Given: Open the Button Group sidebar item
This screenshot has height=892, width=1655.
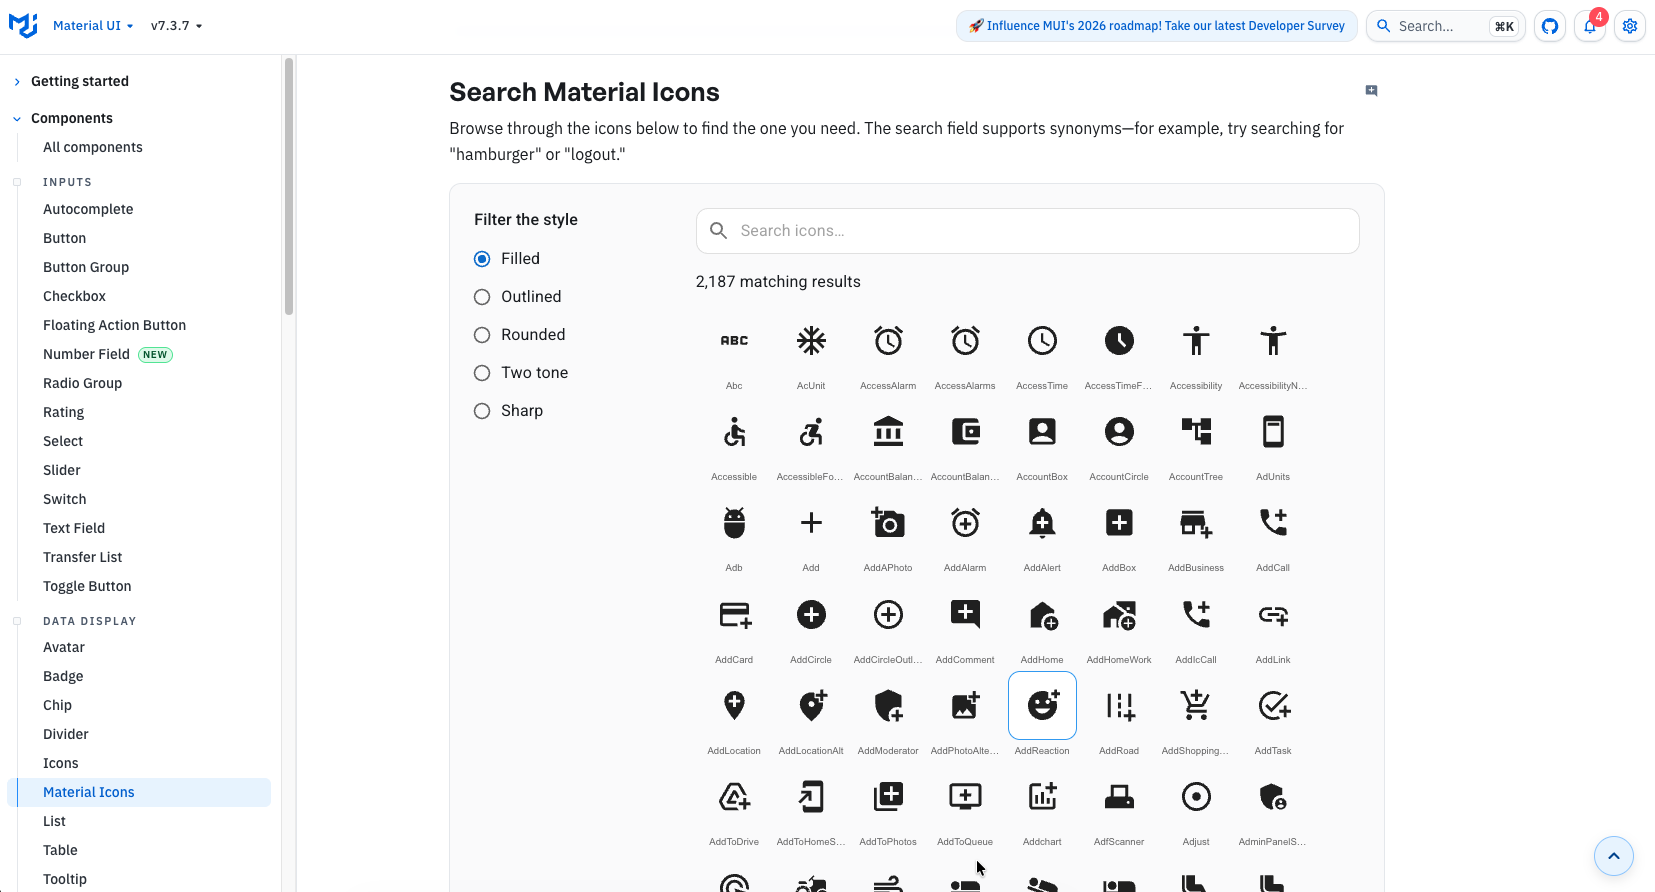Looking at the screenshot, I should point(86,267).
